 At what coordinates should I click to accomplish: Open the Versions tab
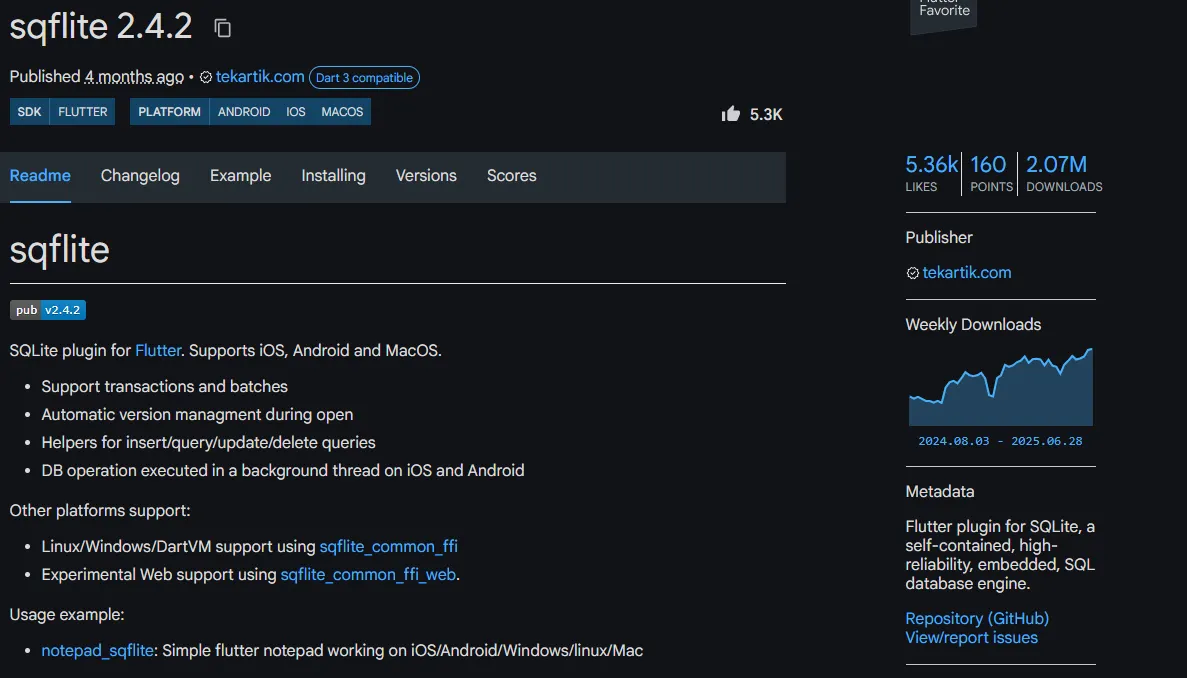click(426, 176)
